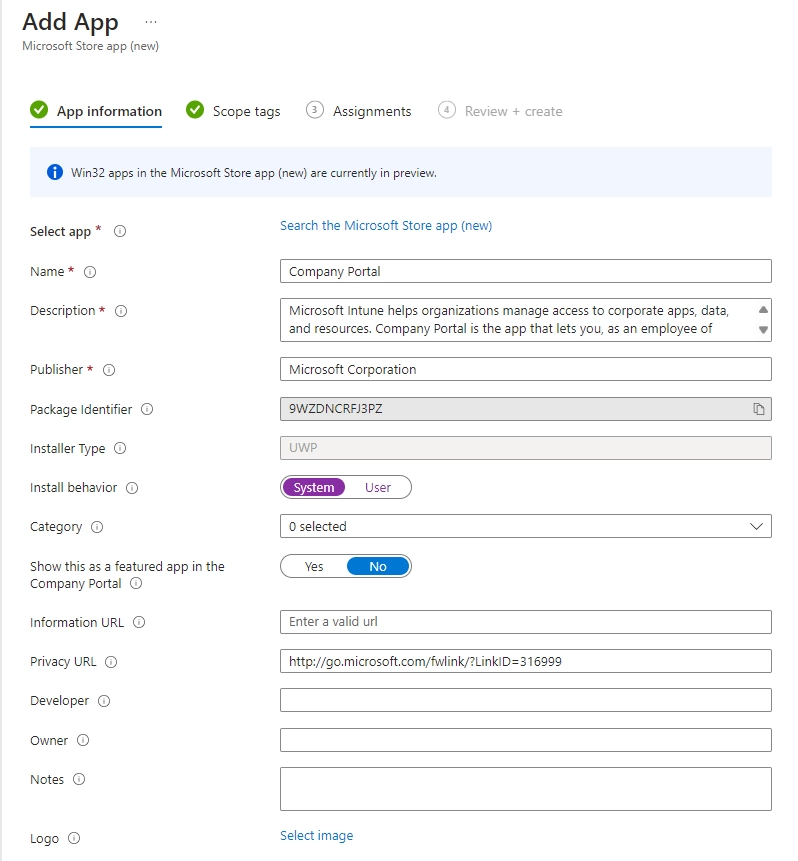
Task: Click the info icon next to Privacy URL
Action: pos(111,662)
